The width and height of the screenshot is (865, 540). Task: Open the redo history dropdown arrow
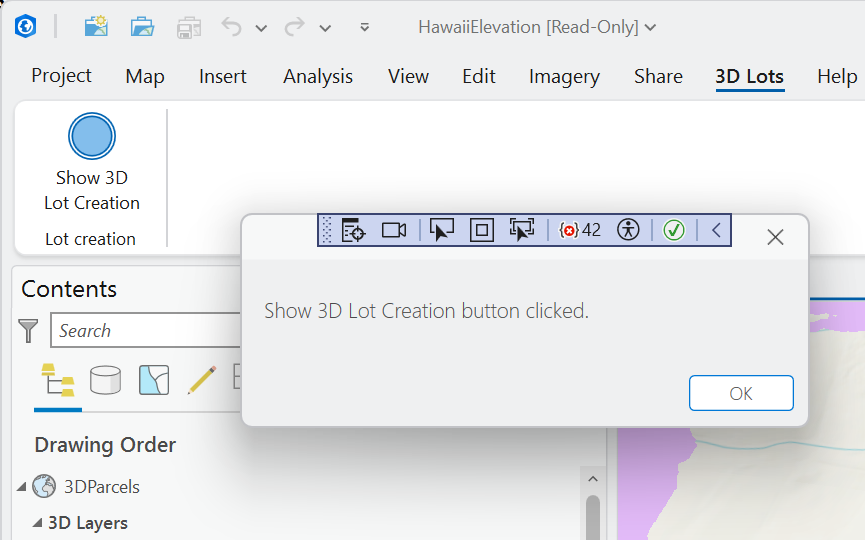(x=325, y=28)
